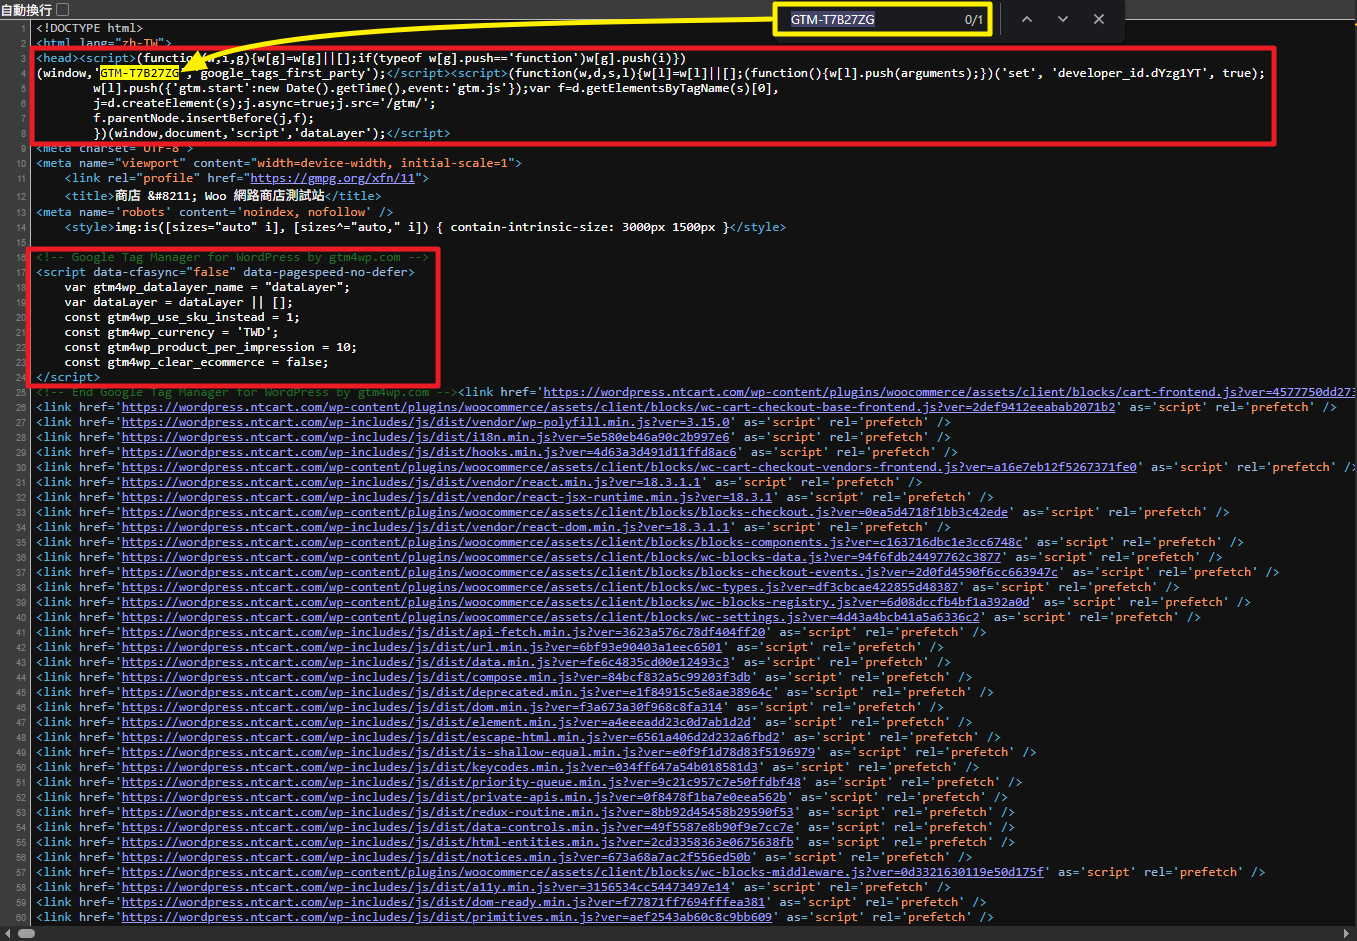This screenshot has height=941, width=1357.
Task: Open the redux-routine.min.js link
Action: (458, 812)
